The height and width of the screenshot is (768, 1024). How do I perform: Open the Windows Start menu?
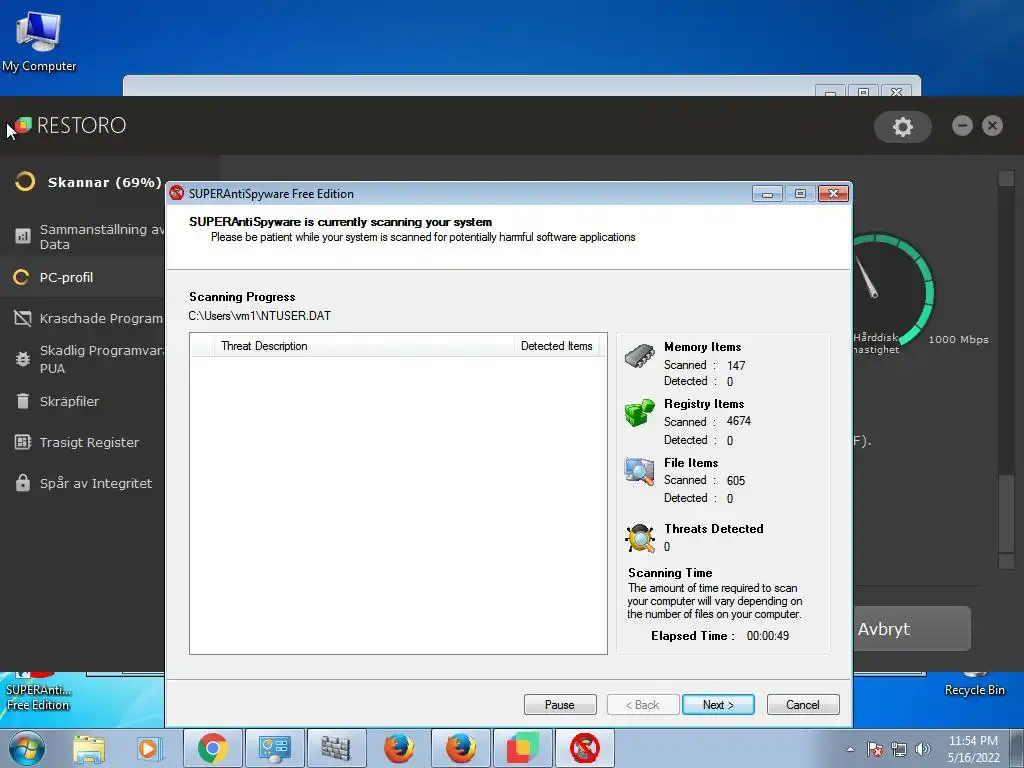[x=27, y=748]
